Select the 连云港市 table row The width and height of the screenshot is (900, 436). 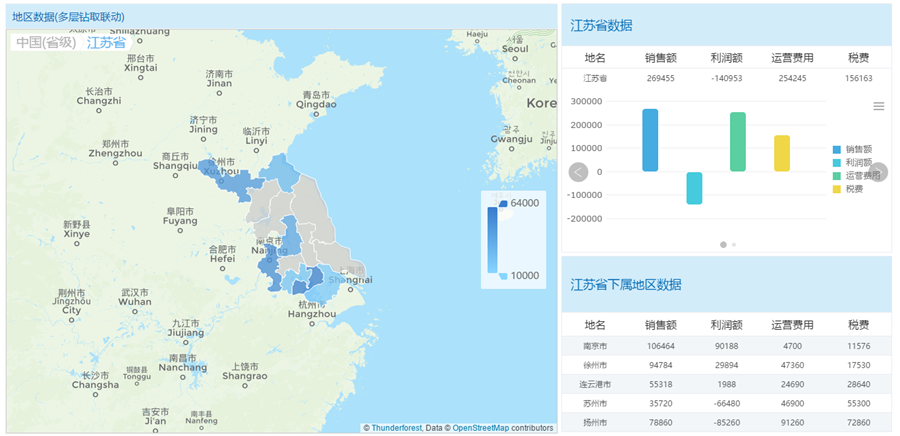727,384
